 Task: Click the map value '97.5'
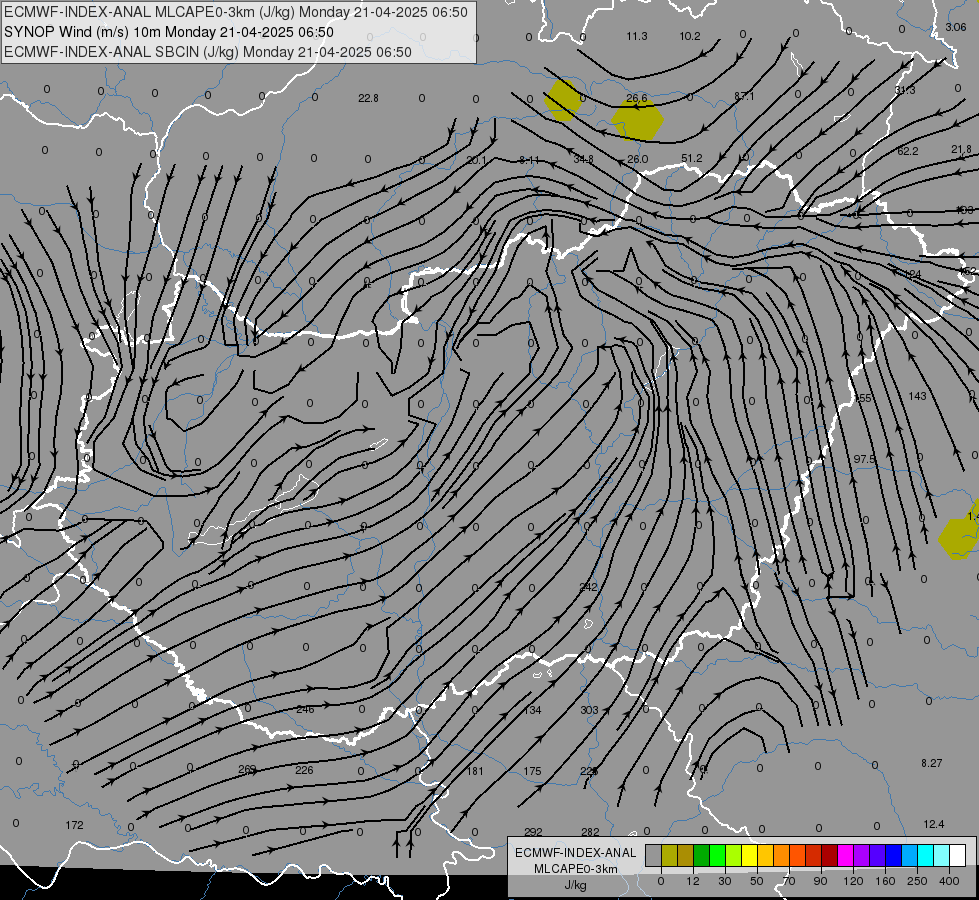point(865,459)
